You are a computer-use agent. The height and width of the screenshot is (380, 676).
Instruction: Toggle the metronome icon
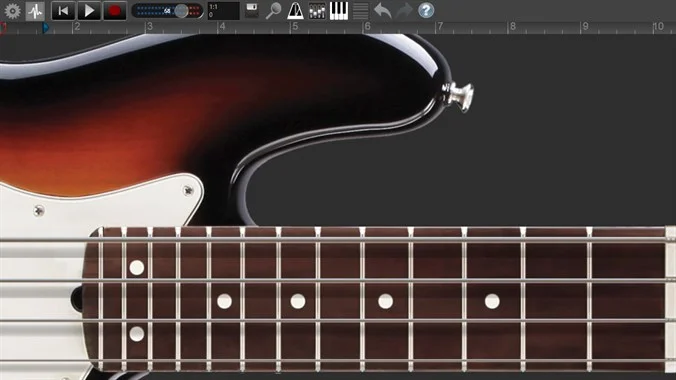pyautogui.click(x=295, y=11)
